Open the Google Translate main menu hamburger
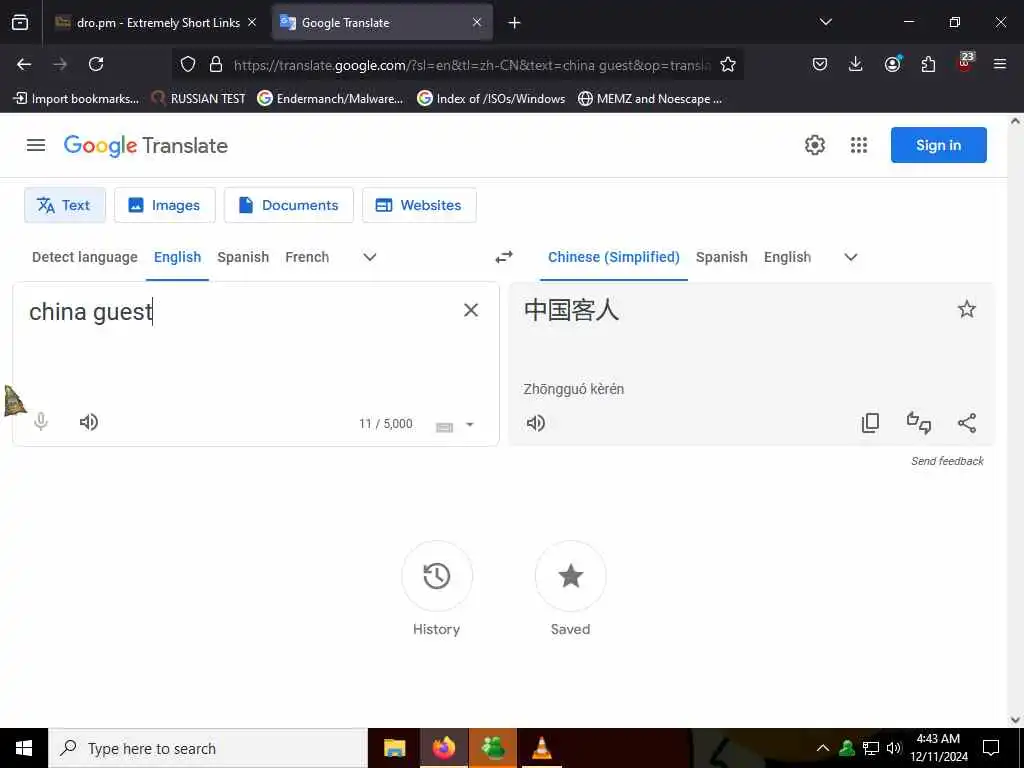Image resolution: width=1024 pixels, height=768 pixels. tap(36, 145)
